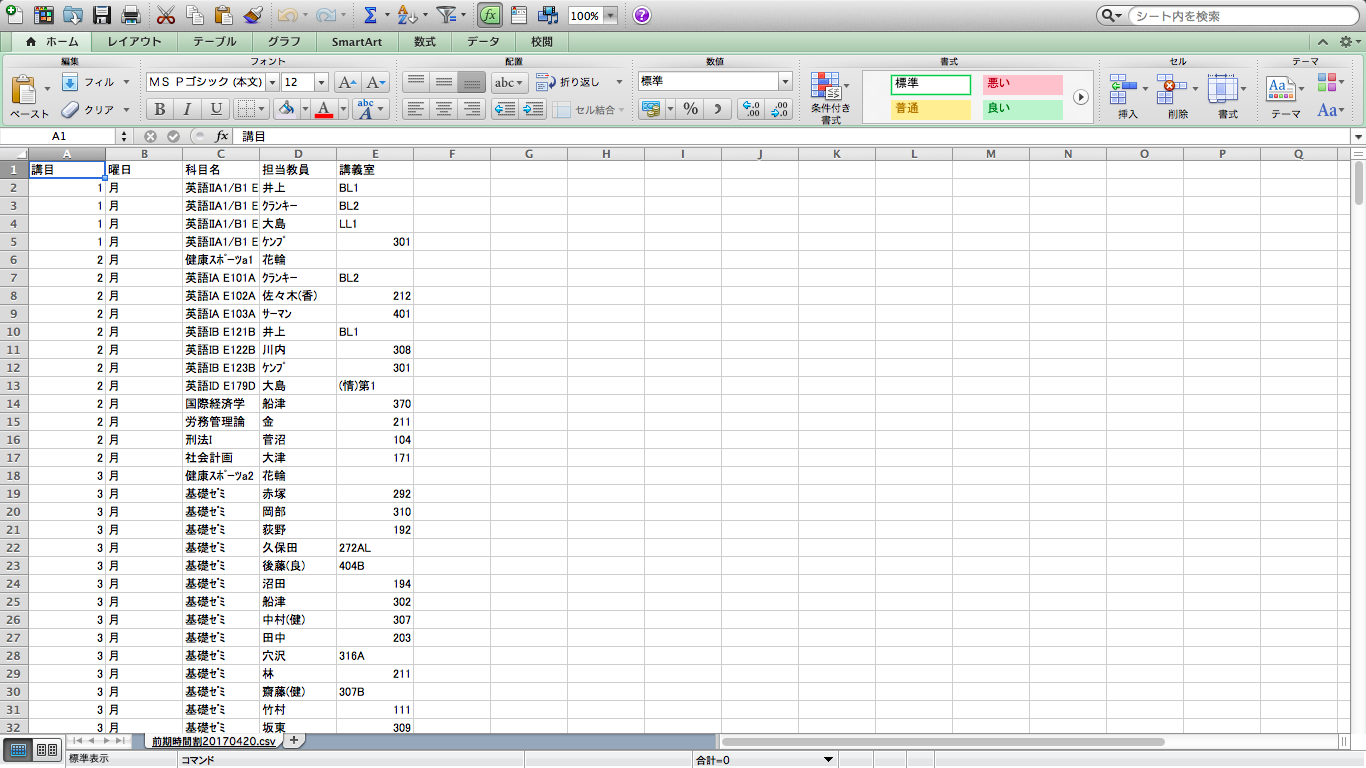Click the AutoSum sigma icon
Image resolution: width=1366 pixels, height=768 pixels.
point(370,15)
